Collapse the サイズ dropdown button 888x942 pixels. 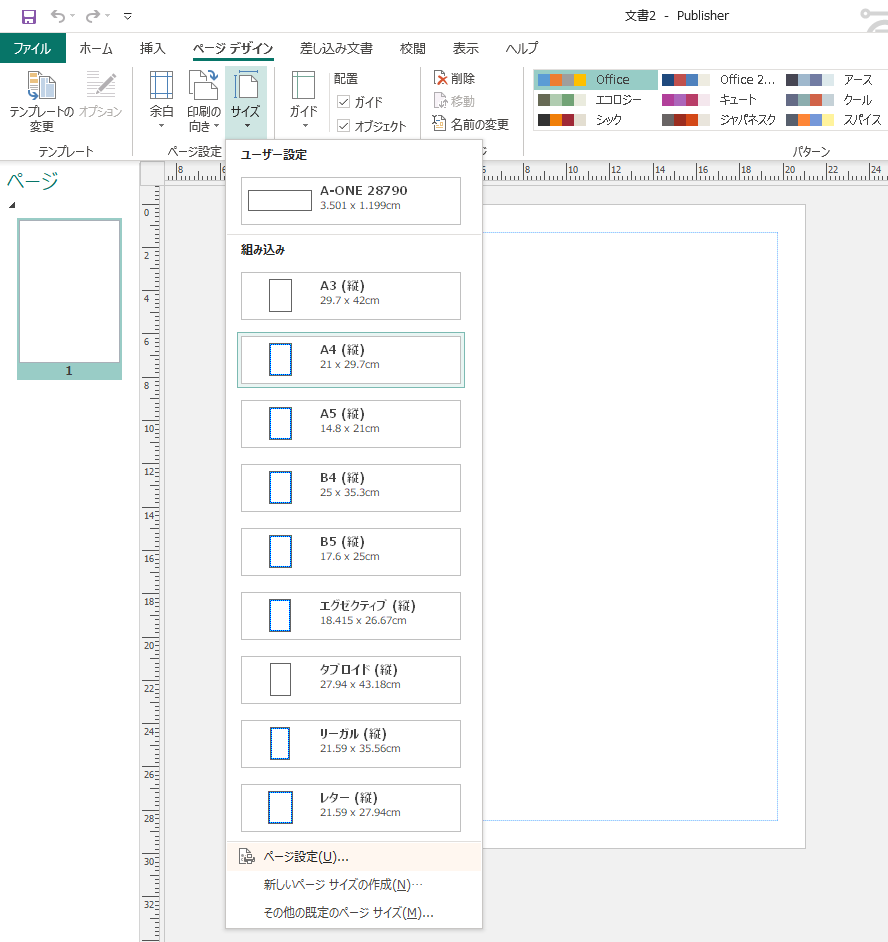click(x=246, y=100)
